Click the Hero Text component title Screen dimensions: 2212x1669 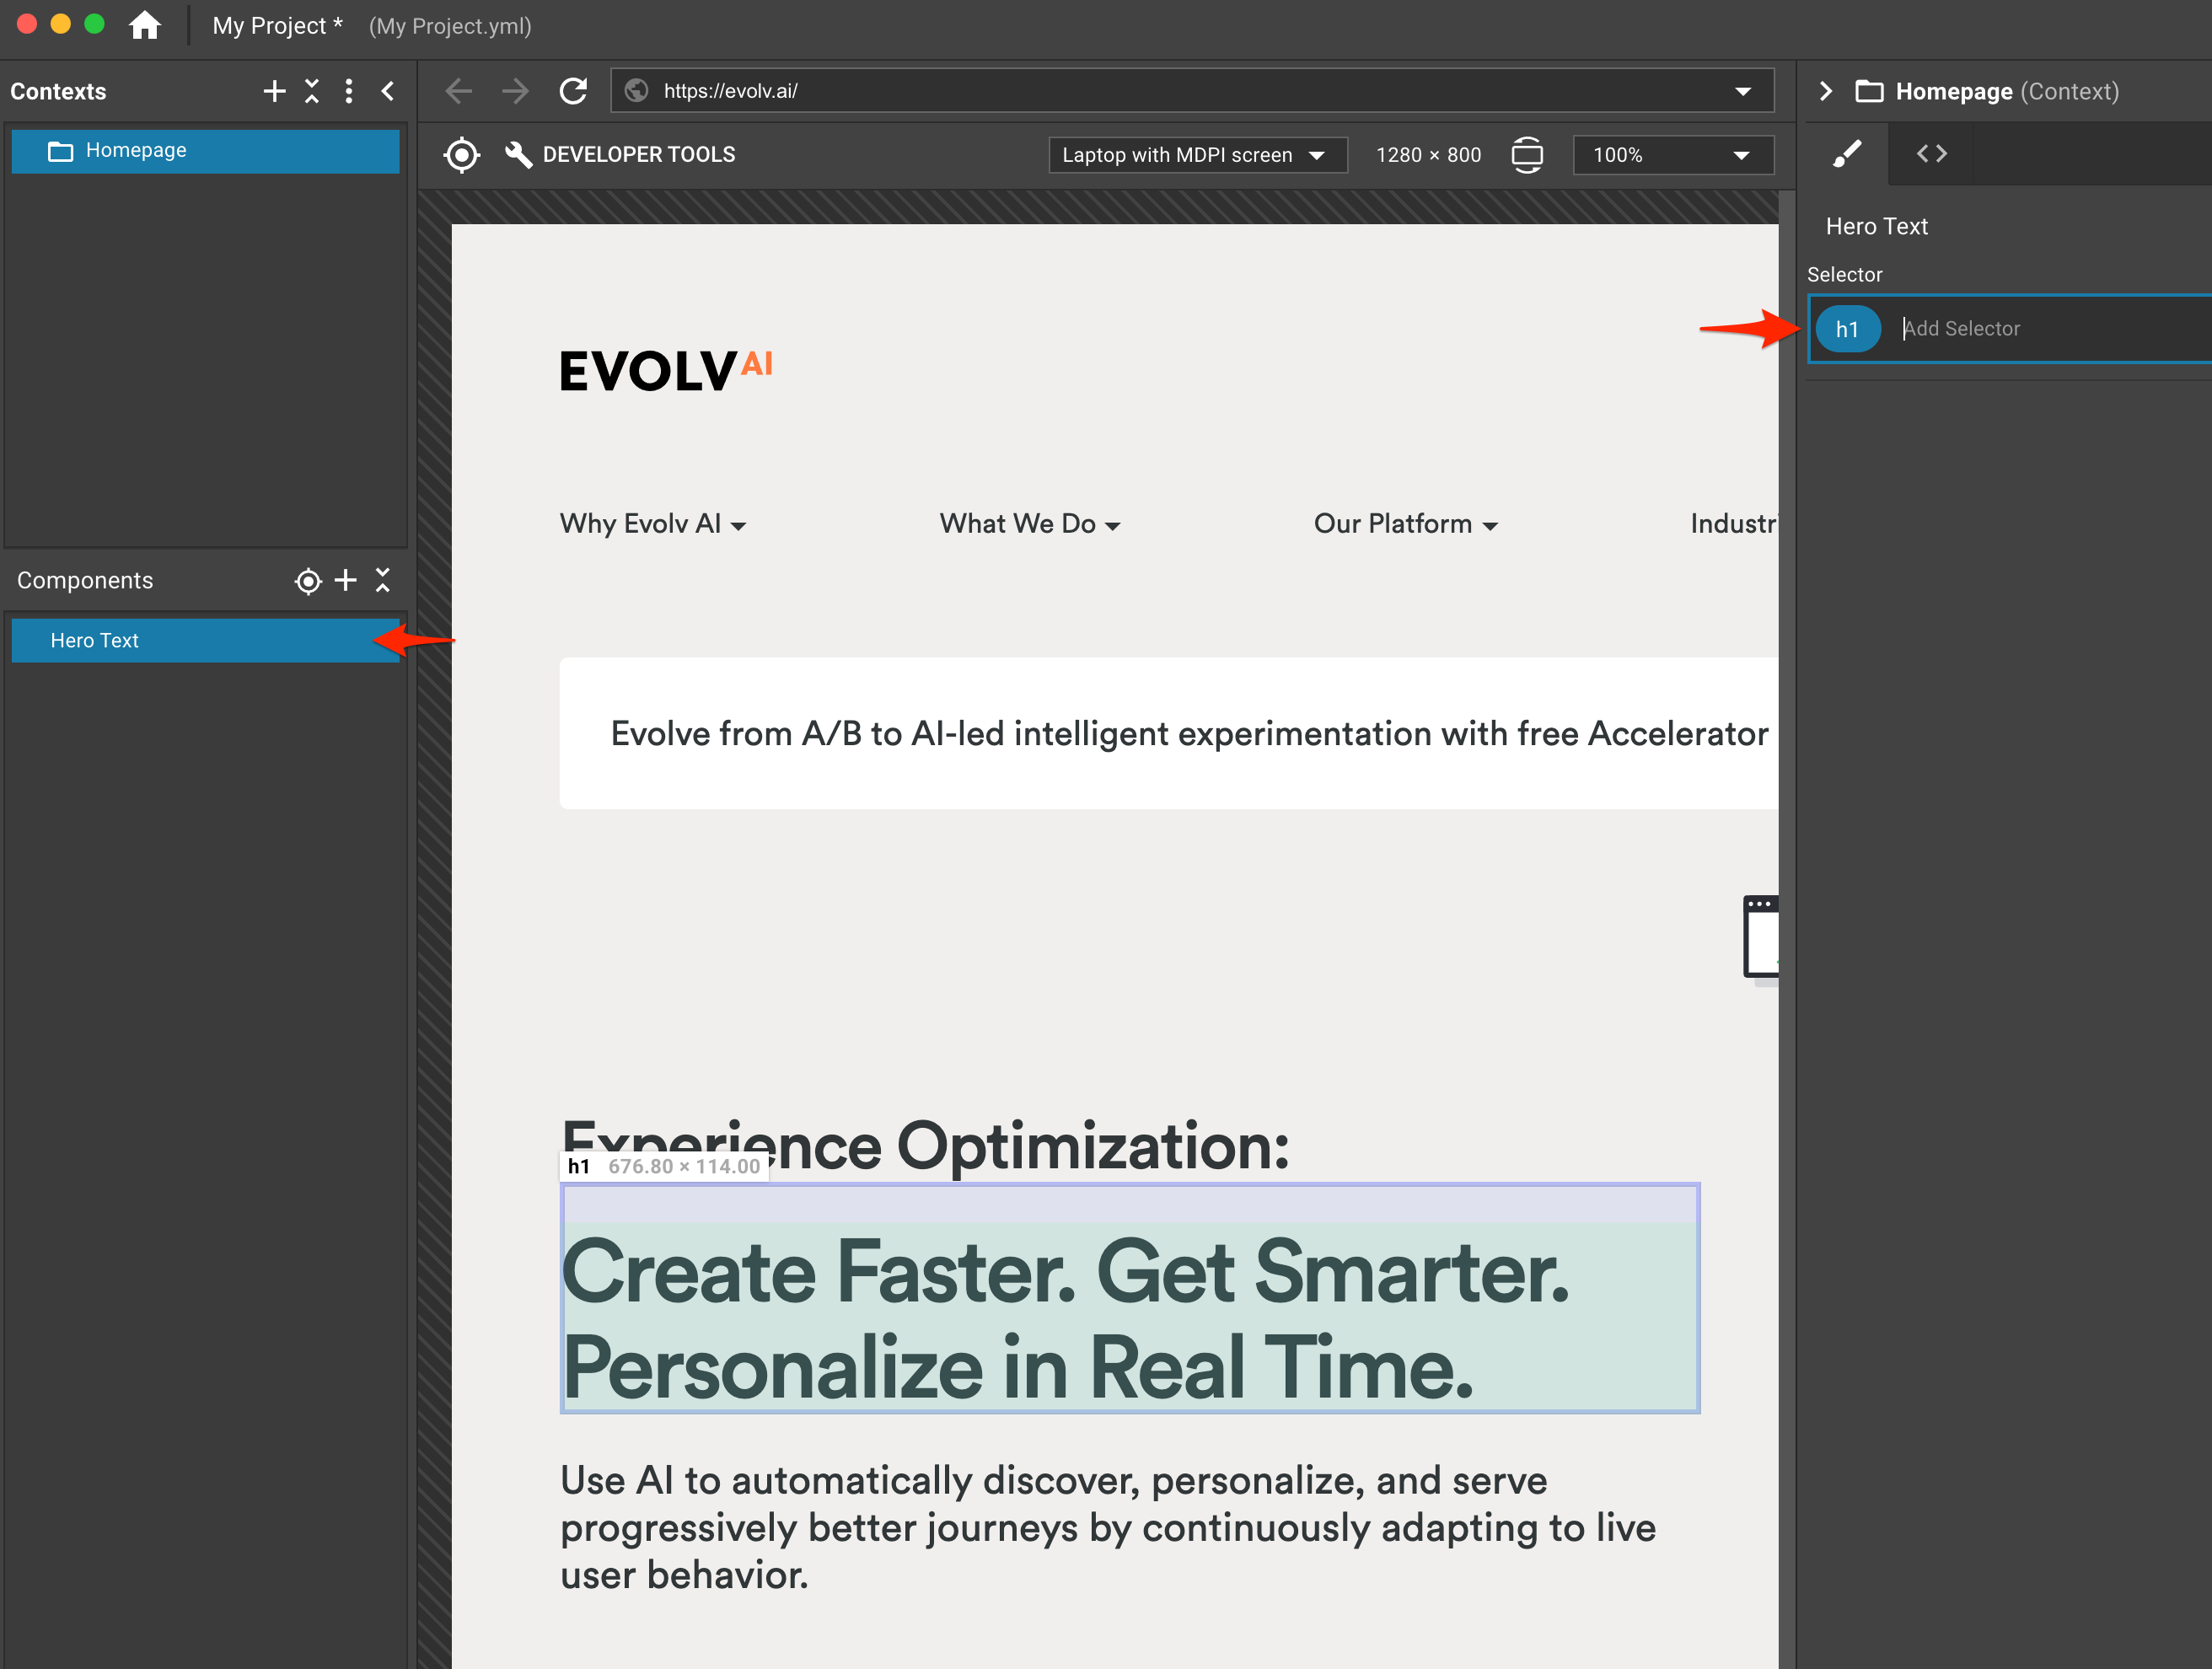pos(1876,227)
